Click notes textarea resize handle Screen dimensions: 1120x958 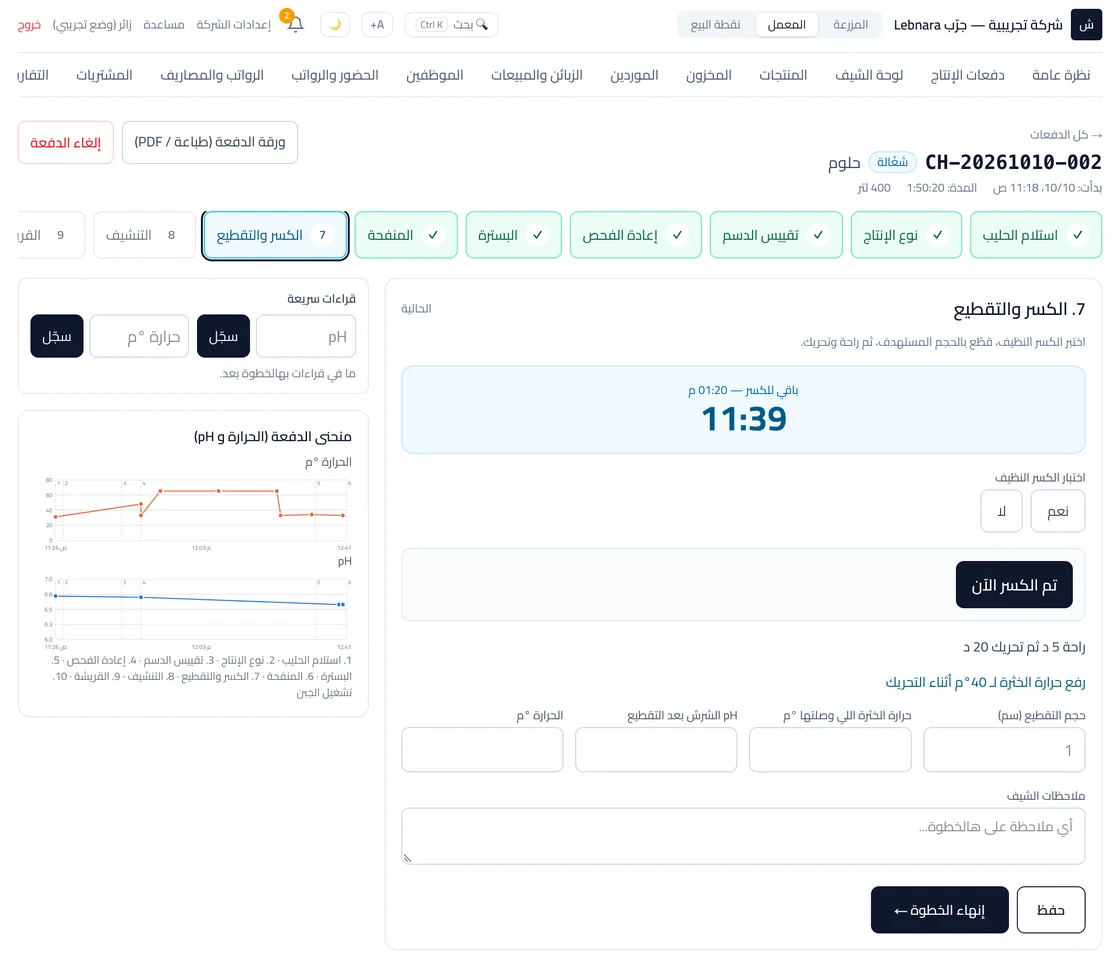pos(407,858)
